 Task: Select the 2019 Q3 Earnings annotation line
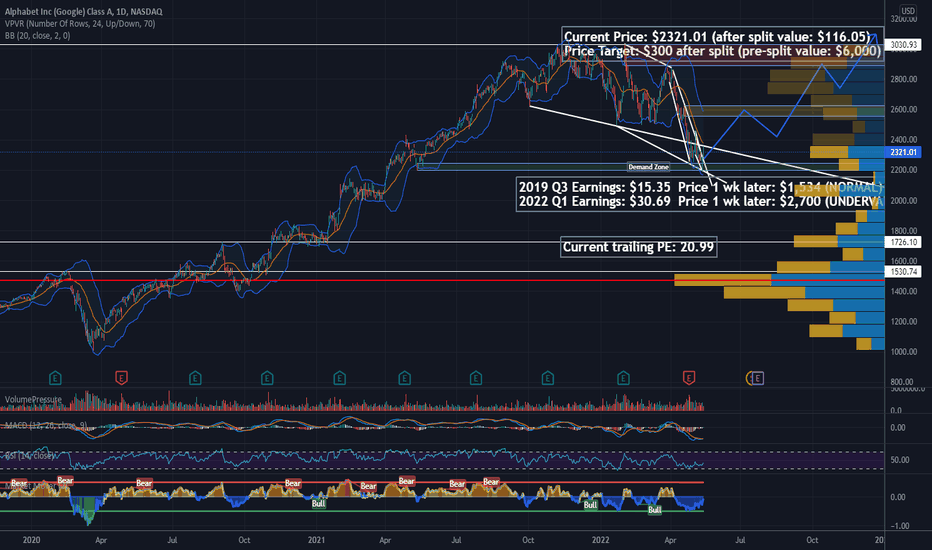pyautogui.click(x=700, y=187)
